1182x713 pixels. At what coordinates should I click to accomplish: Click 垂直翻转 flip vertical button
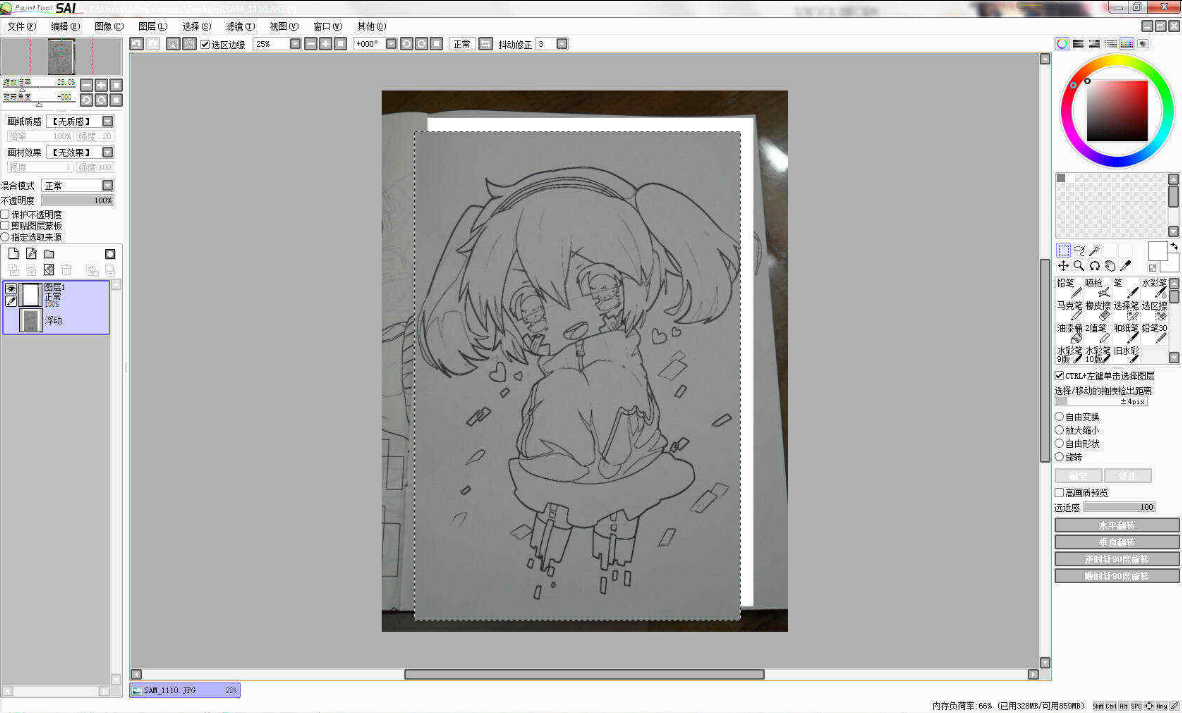[x=1116, y=542]
